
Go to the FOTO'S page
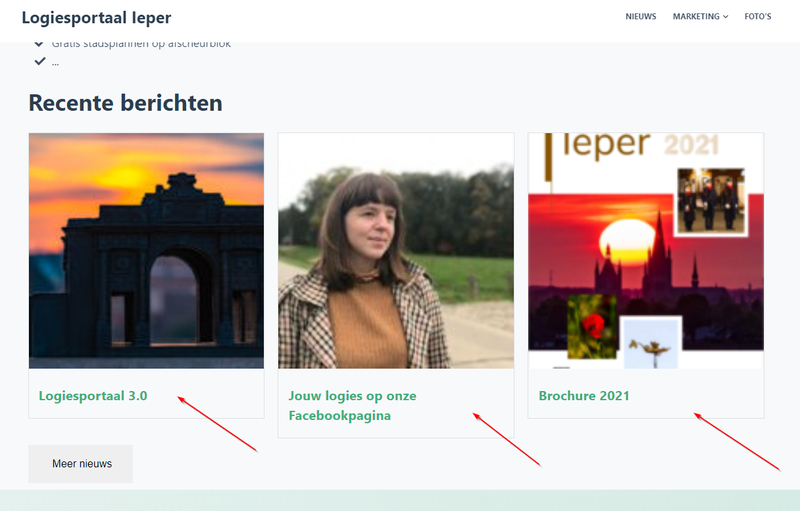pos(758,16)
